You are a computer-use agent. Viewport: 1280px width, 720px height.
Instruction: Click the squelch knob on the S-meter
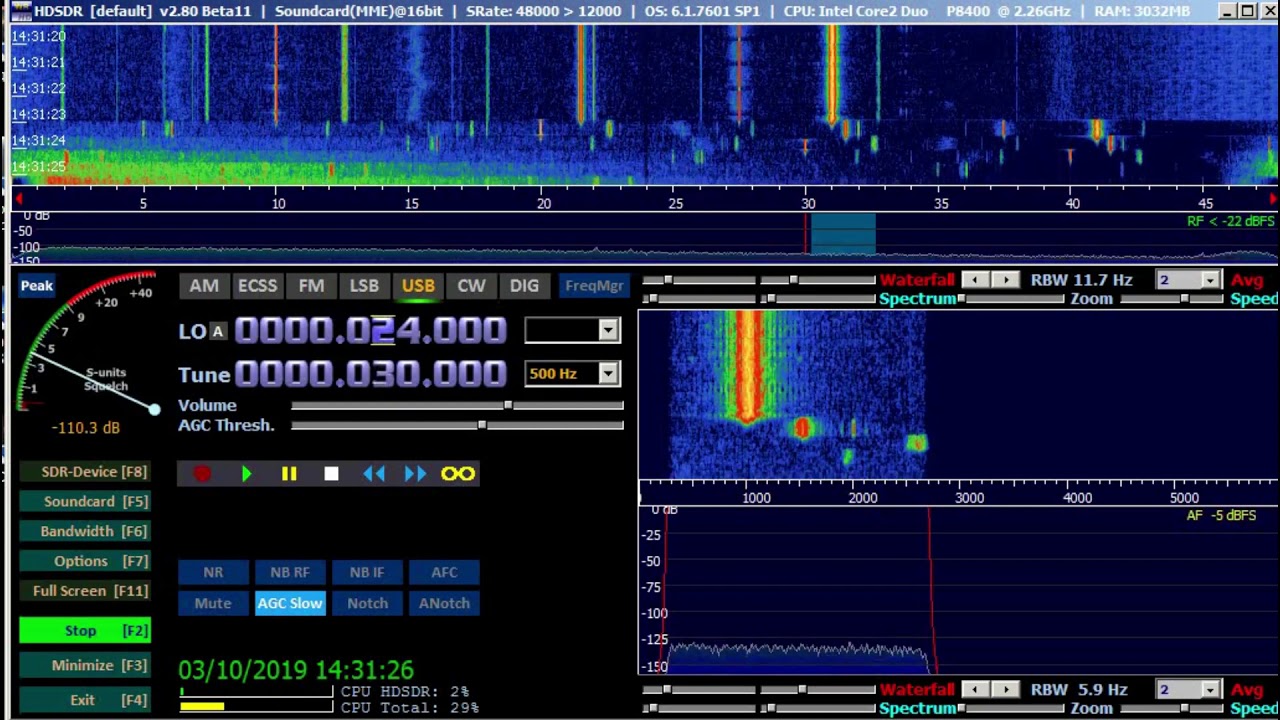(154, 409)
